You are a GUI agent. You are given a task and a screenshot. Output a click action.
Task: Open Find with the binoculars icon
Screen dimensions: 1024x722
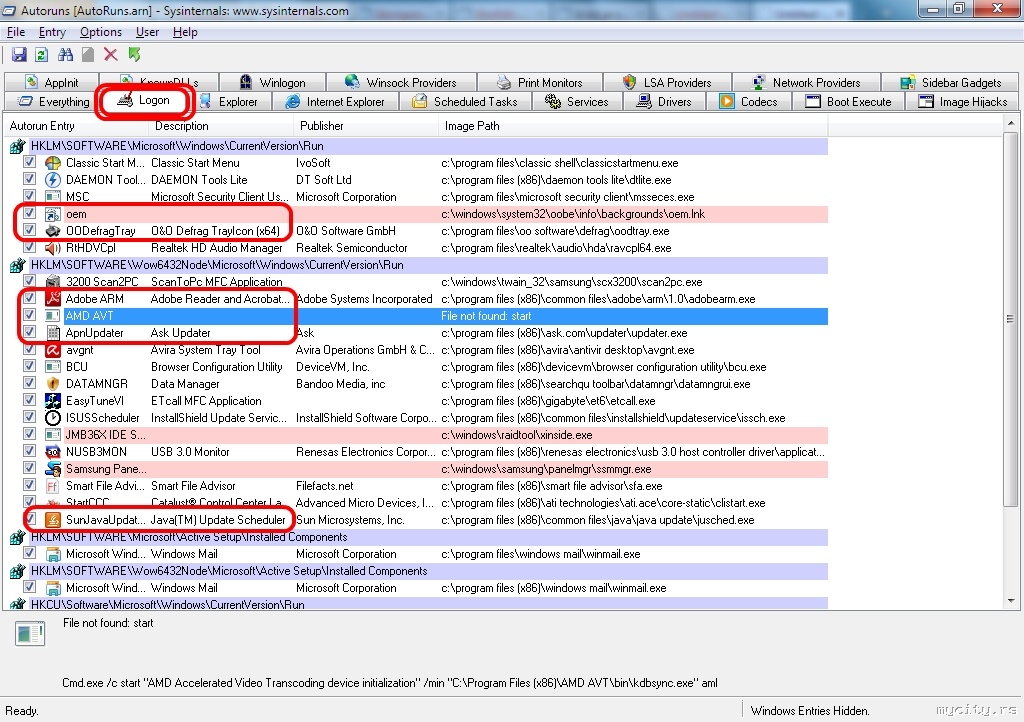[65, 55]
